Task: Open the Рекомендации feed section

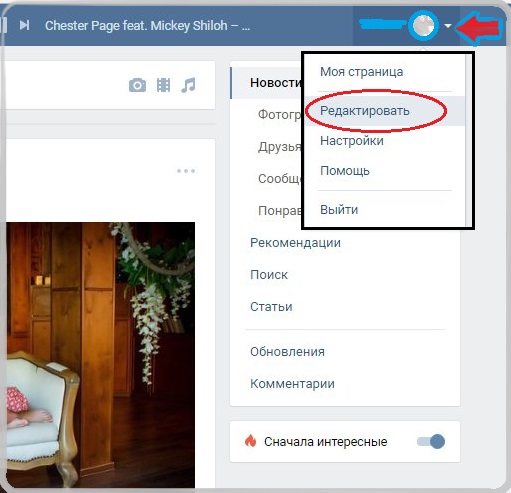Action: (295, 243)
